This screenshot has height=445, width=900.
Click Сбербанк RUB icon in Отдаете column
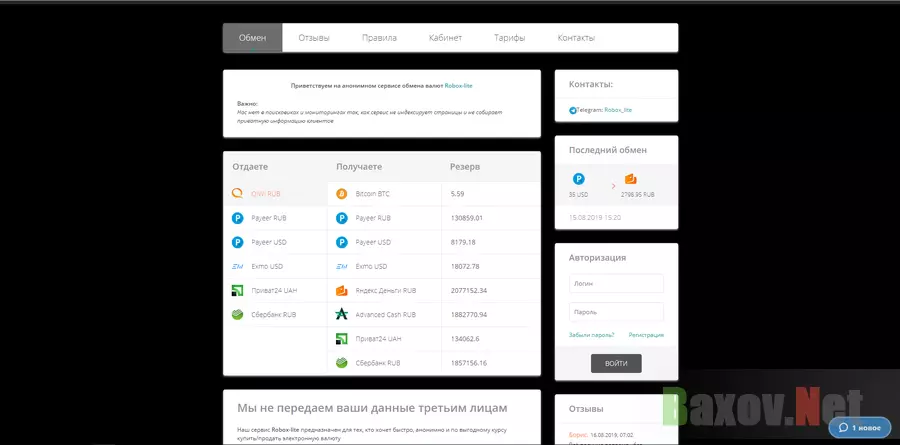click(237, 315)
